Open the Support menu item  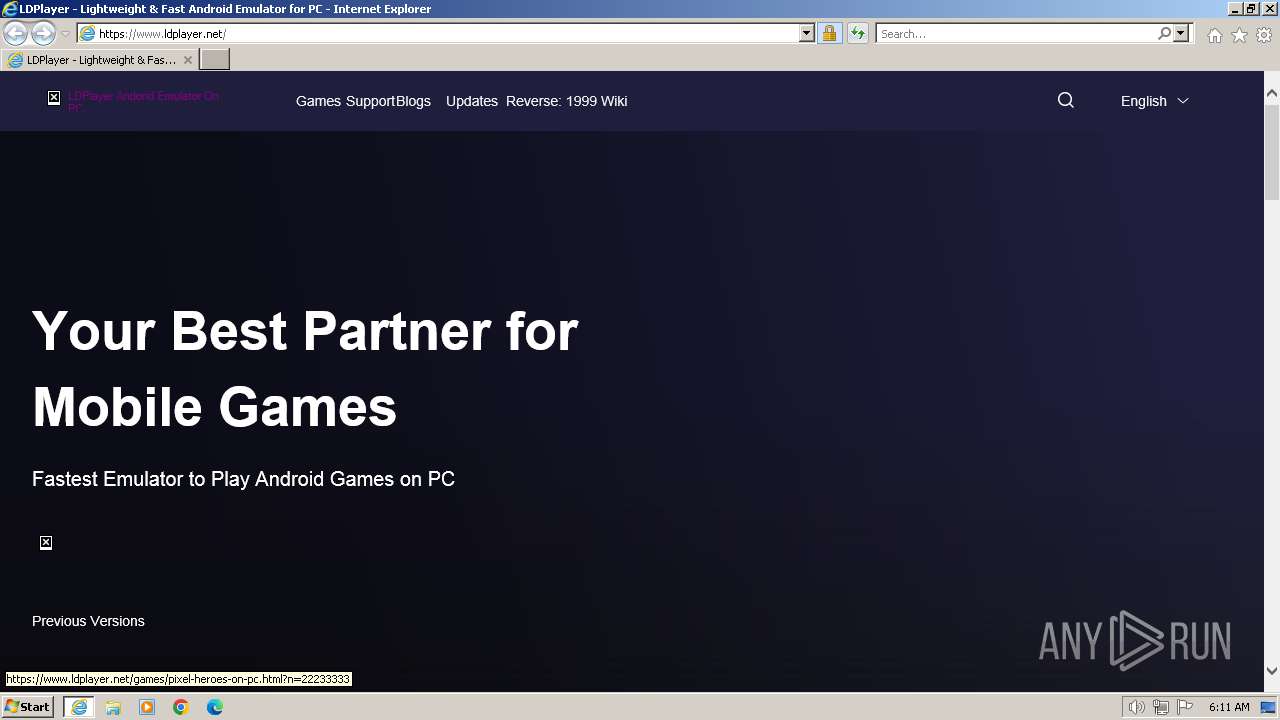tap(371, 101)
